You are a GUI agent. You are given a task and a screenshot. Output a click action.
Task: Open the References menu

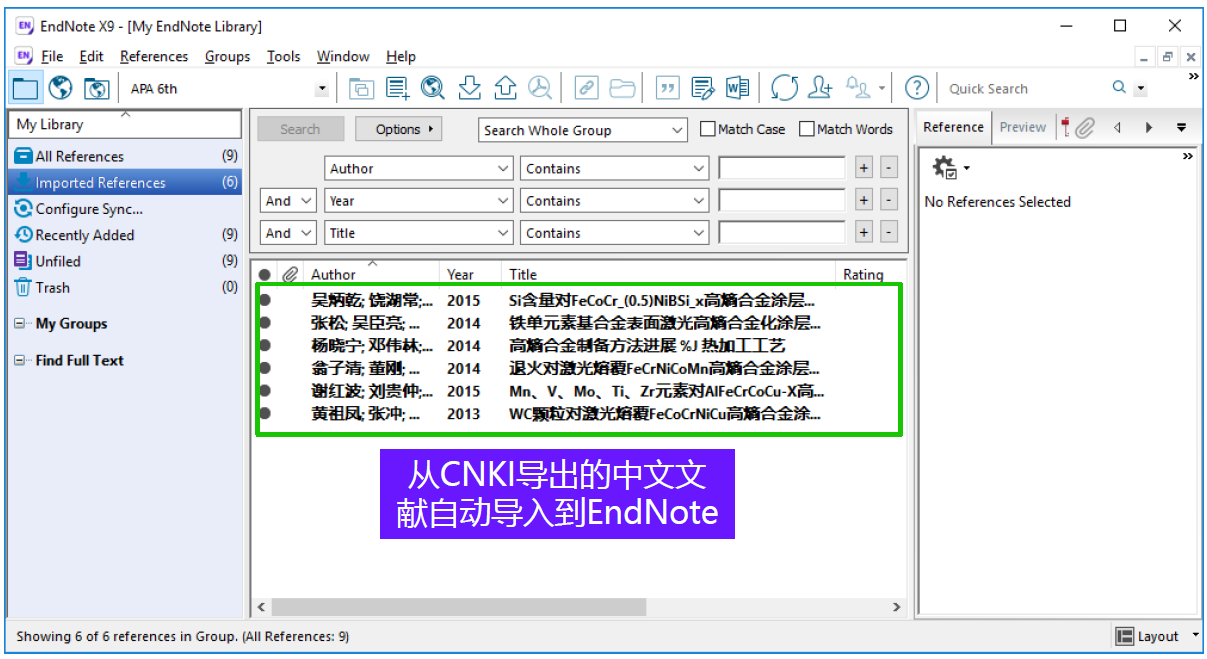pyautogui.click(x=154, y=57)
